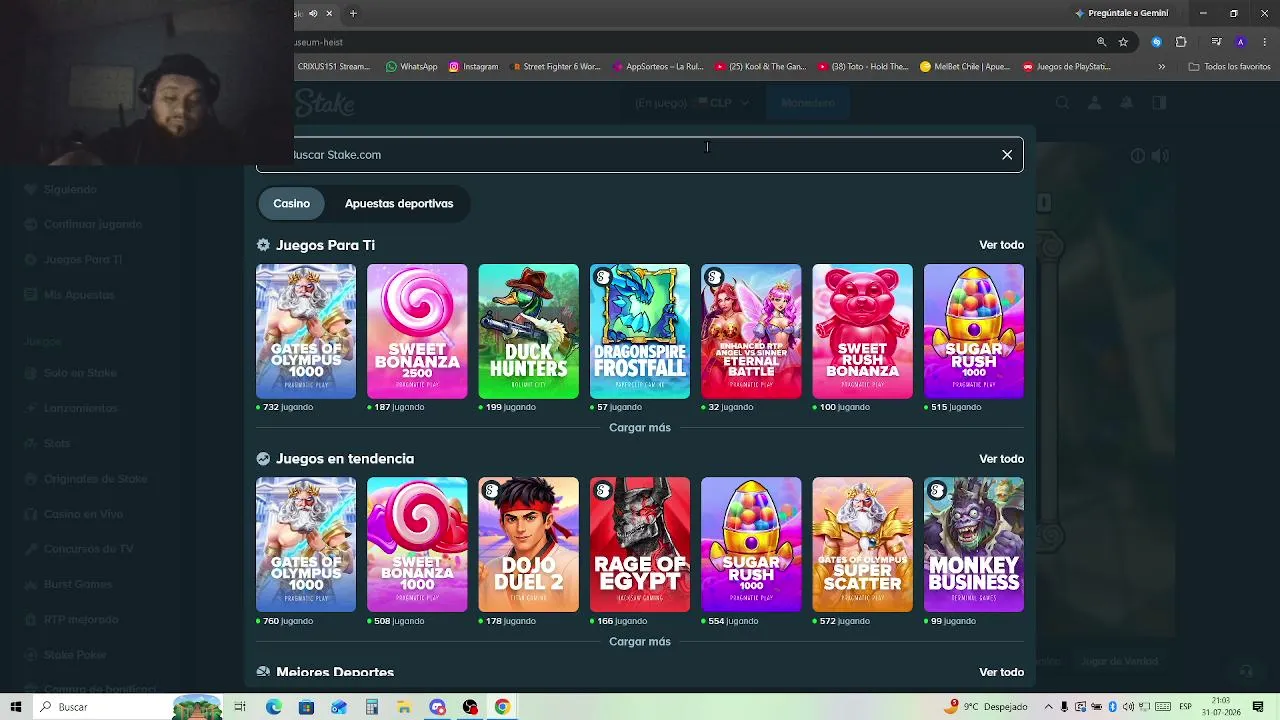
Task: Open the Juegos de PlayStation bookmark
Action: click(1067, 67)
